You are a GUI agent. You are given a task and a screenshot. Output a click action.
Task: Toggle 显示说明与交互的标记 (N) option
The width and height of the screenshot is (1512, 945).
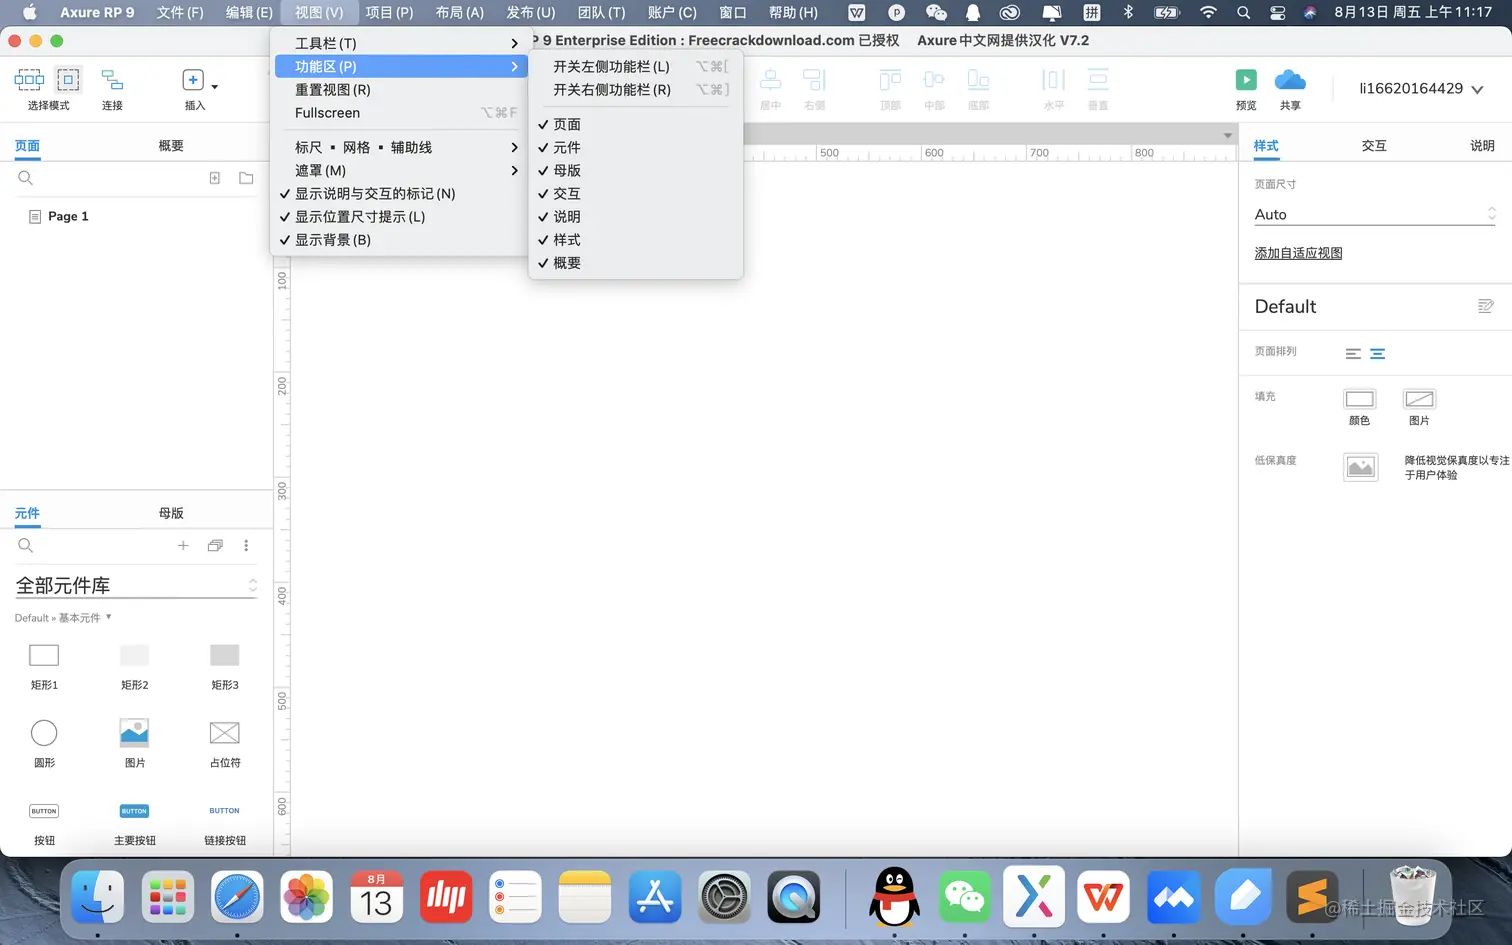pos(400,193)
